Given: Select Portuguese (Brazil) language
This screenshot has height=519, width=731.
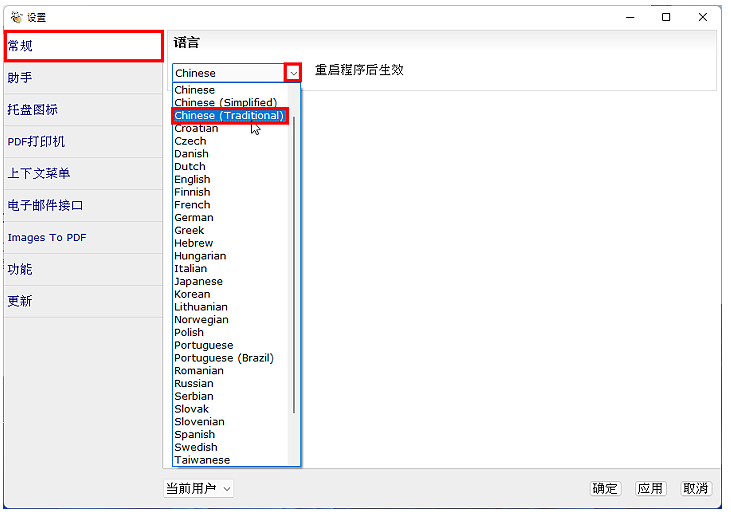Looking at the screenshot, I should tap(230, 358).
